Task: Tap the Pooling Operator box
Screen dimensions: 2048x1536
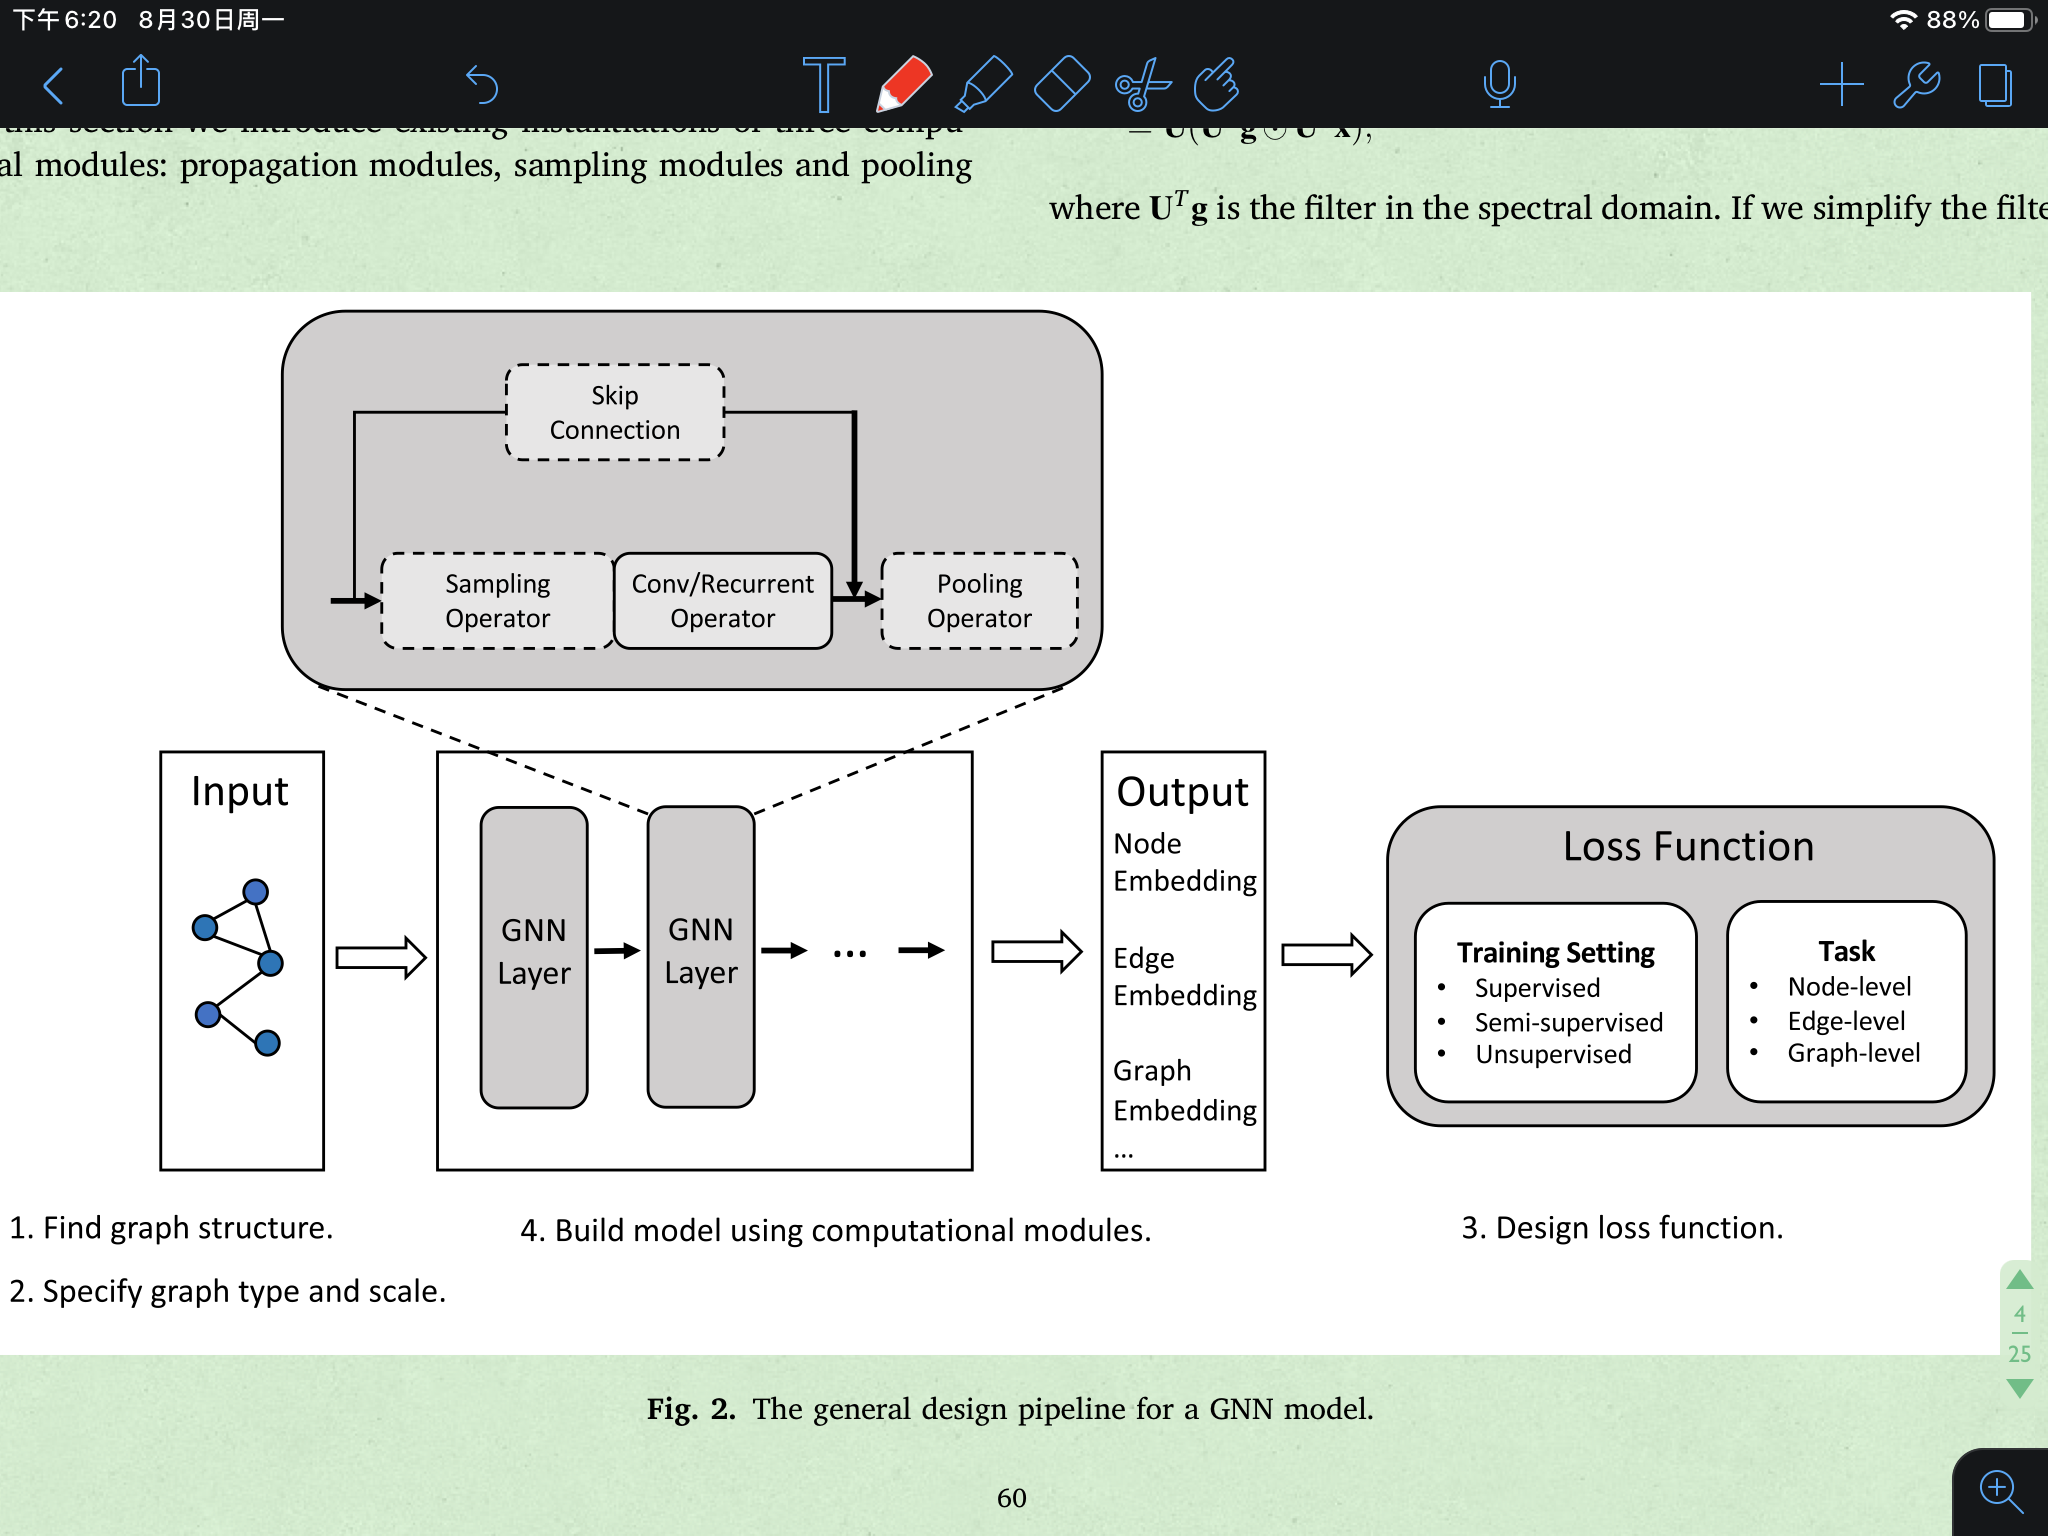Action: pos(979,600)
